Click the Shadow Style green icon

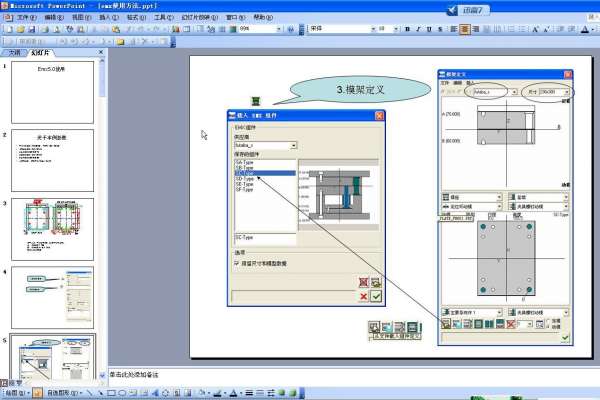point(282,393)
